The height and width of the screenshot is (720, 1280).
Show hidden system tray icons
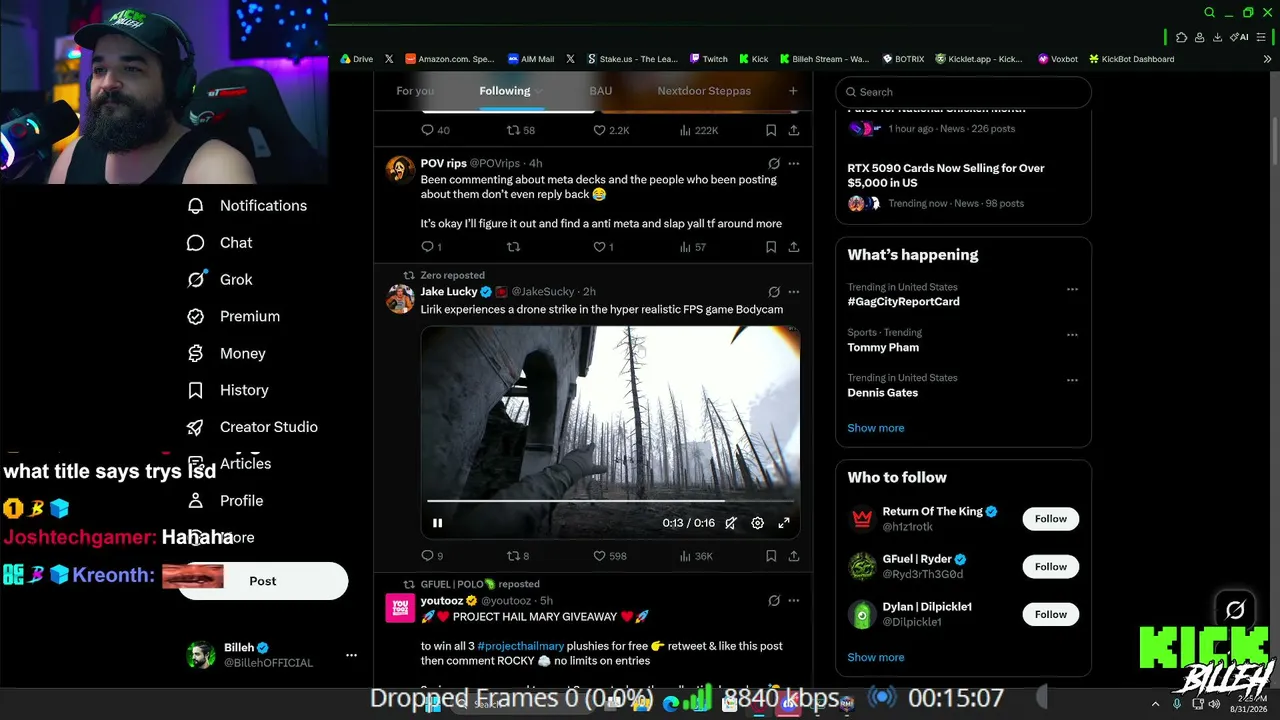pyautogui.click(x=1155, y=704)
